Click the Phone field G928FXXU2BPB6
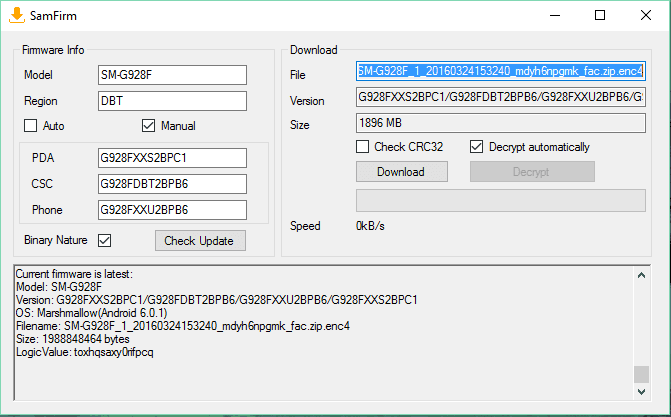671x417 pixels. 172,210
